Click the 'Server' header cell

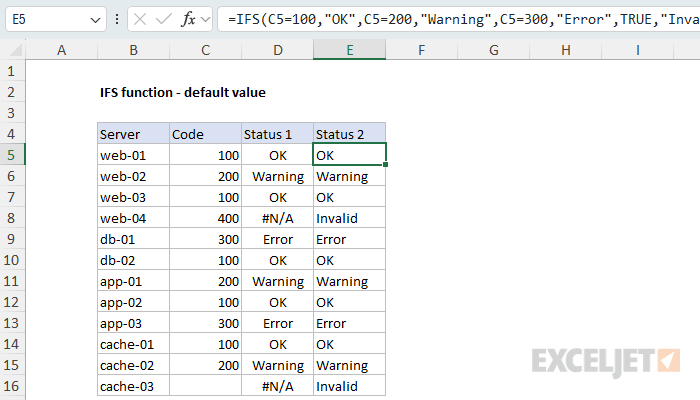133,134
